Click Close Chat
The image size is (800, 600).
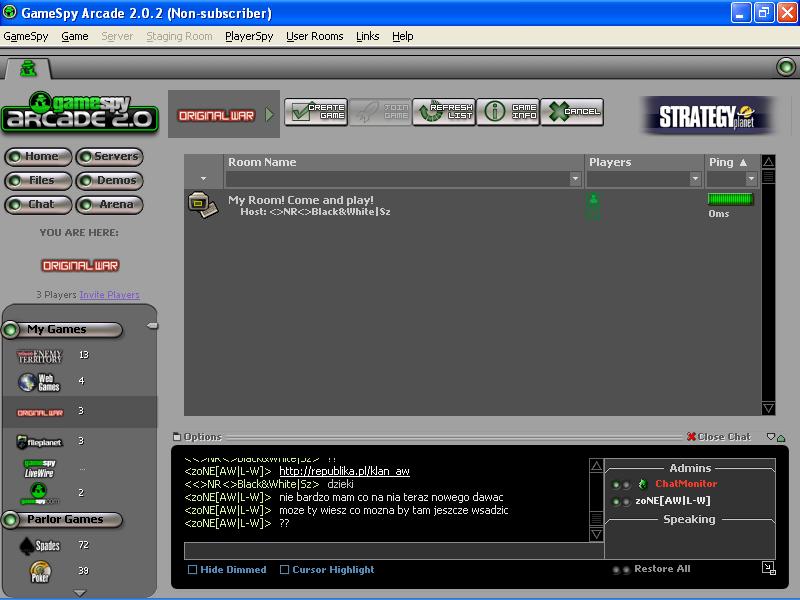click(x=719, y=437)
